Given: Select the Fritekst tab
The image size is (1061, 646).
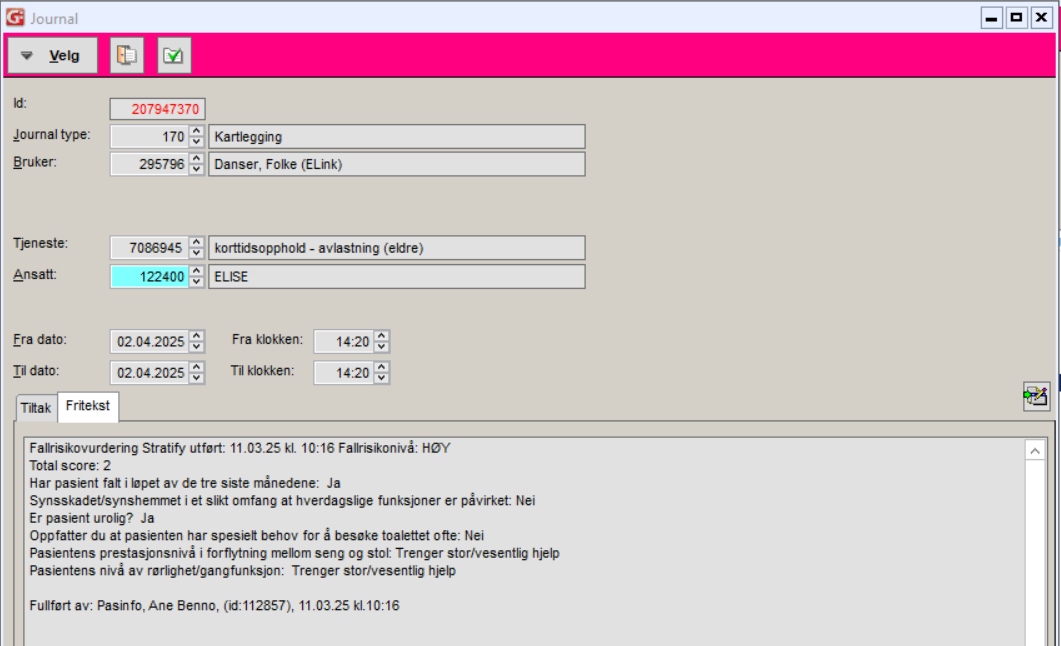Looking at the screenshot, I should [x=88, y=407].
